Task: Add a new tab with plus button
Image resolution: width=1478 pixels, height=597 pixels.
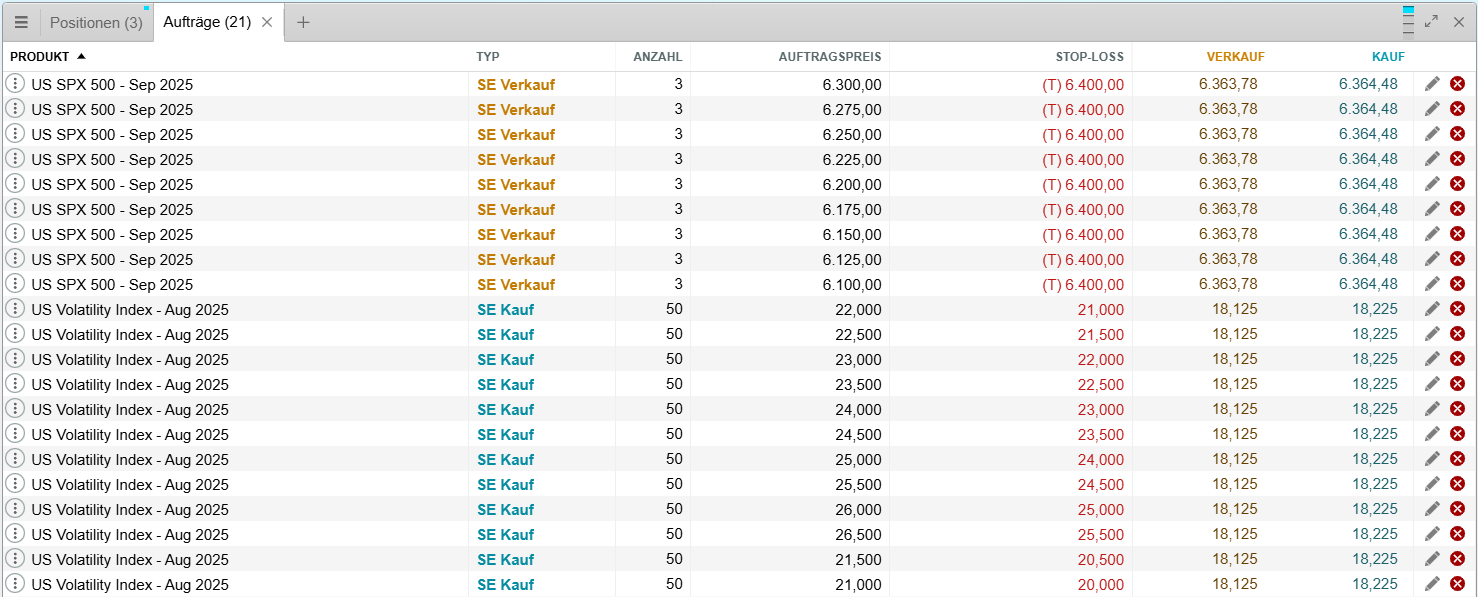Action: 303,22
